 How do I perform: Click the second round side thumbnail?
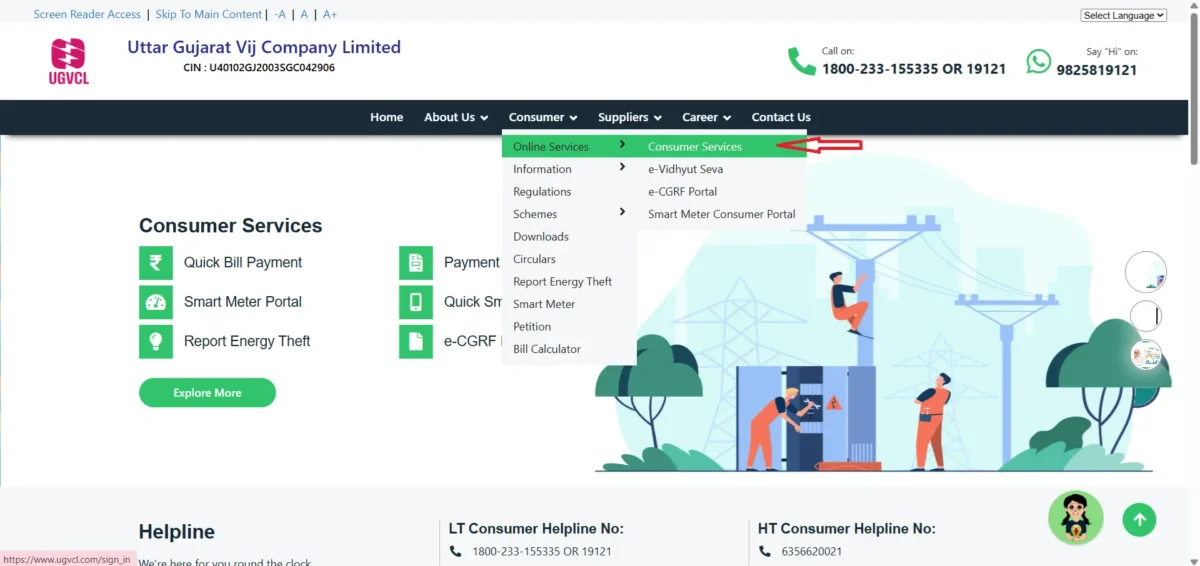[1146, 316]
